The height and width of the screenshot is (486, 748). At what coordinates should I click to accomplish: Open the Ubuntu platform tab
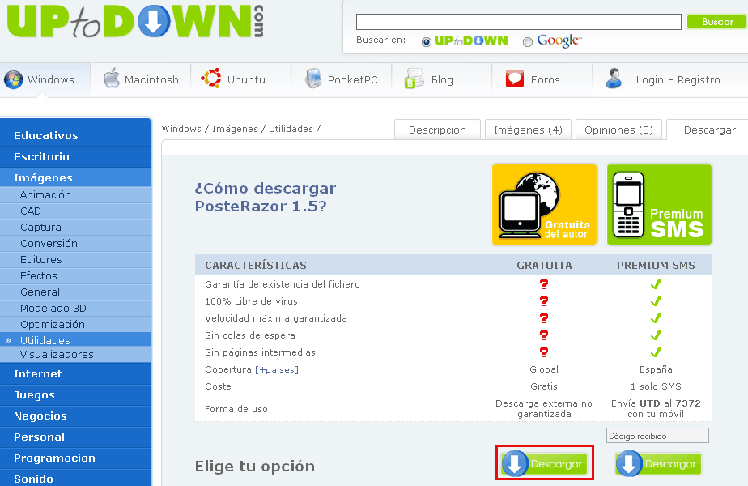pyautogui.click(x=241, y=80)
